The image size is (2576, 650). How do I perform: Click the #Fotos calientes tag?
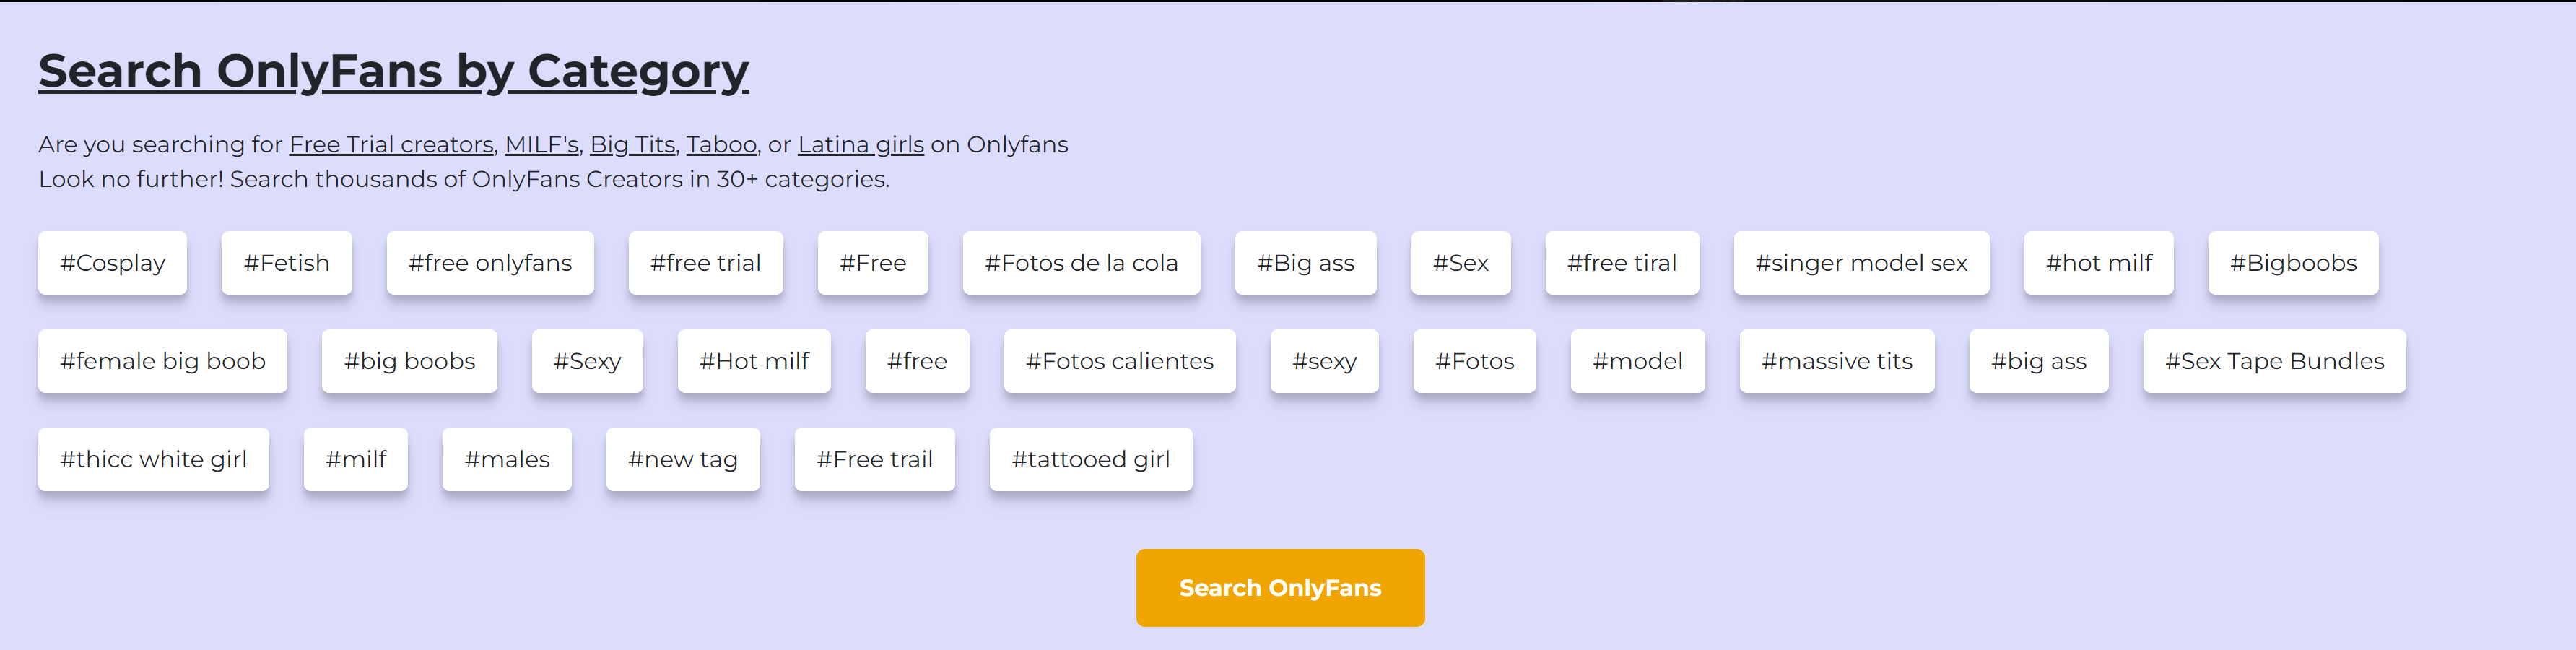[x=1119, y=361]
